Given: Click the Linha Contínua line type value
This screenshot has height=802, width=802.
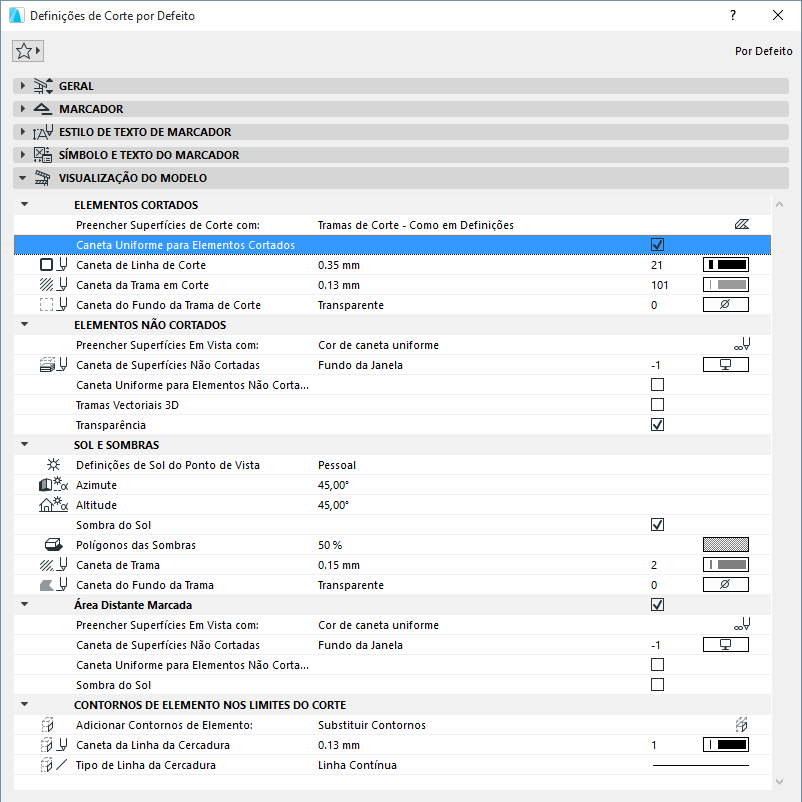Looking at the screenshot, I should point(357,765).
